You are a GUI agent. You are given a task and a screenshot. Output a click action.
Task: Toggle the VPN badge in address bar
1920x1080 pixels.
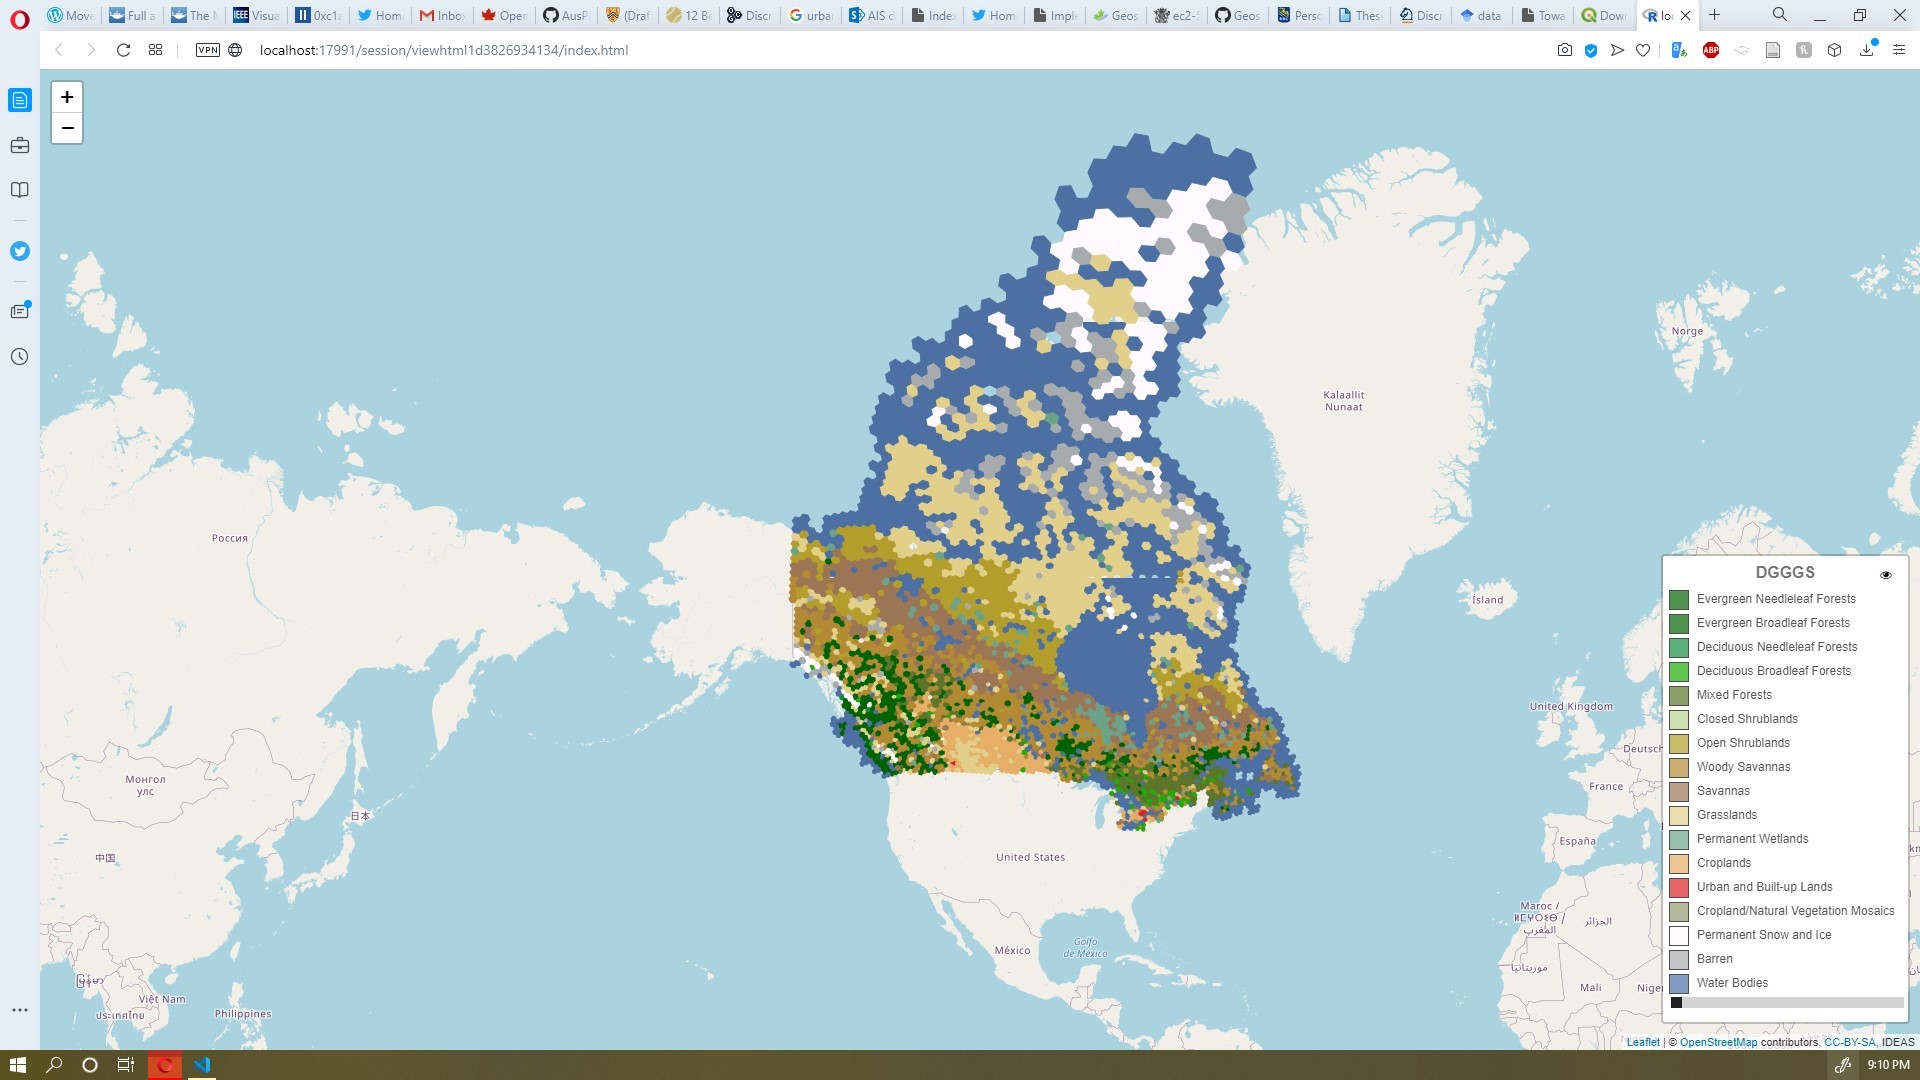pyautogui.click(x=208, y=50)
